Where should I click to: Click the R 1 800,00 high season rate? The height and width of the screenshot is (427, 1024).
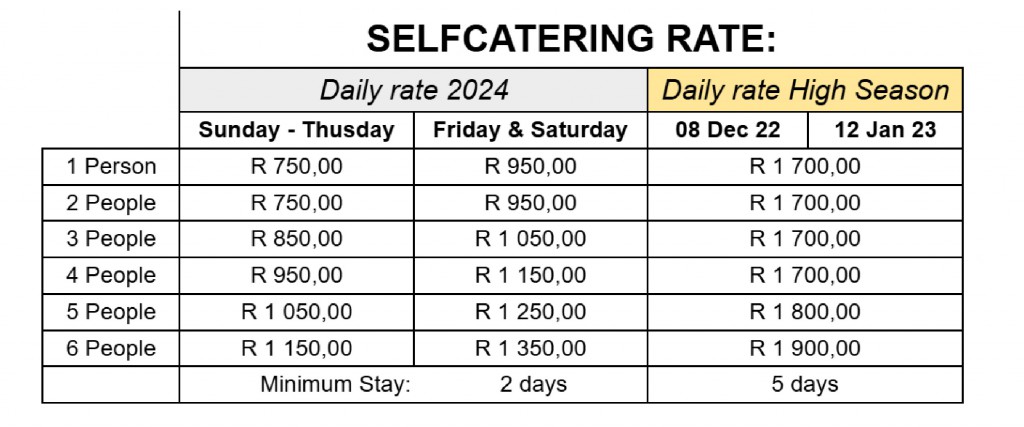point(805,312)
